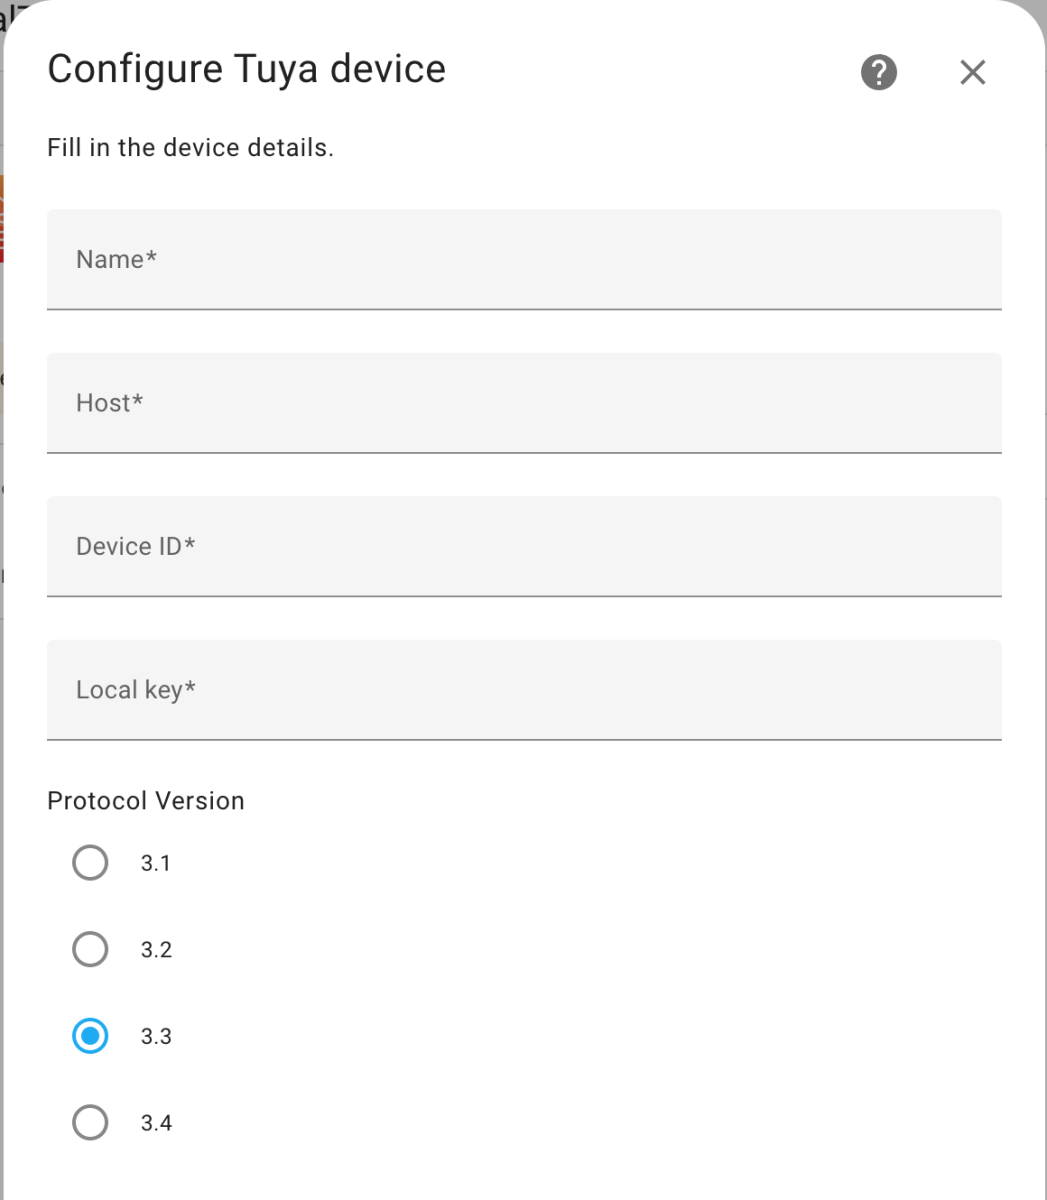
Task: Close the Configure Tuya device dialog
Action: coord(972,72)
